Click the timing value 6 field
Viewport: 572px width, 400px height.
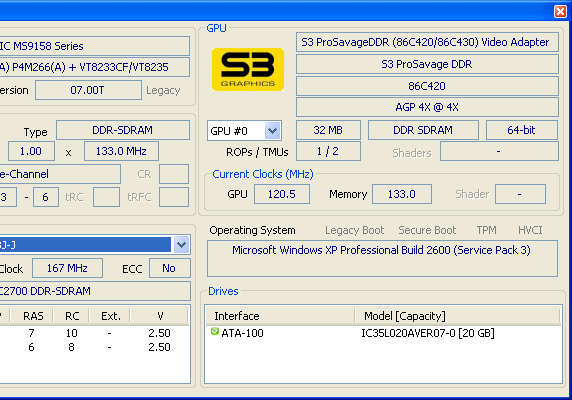[x=46, y=197]
